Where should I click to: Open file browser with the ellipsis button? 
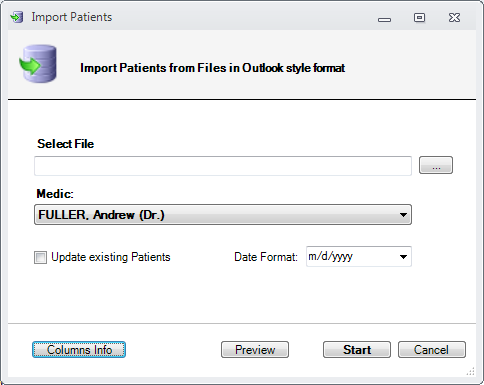click(436, 165)
